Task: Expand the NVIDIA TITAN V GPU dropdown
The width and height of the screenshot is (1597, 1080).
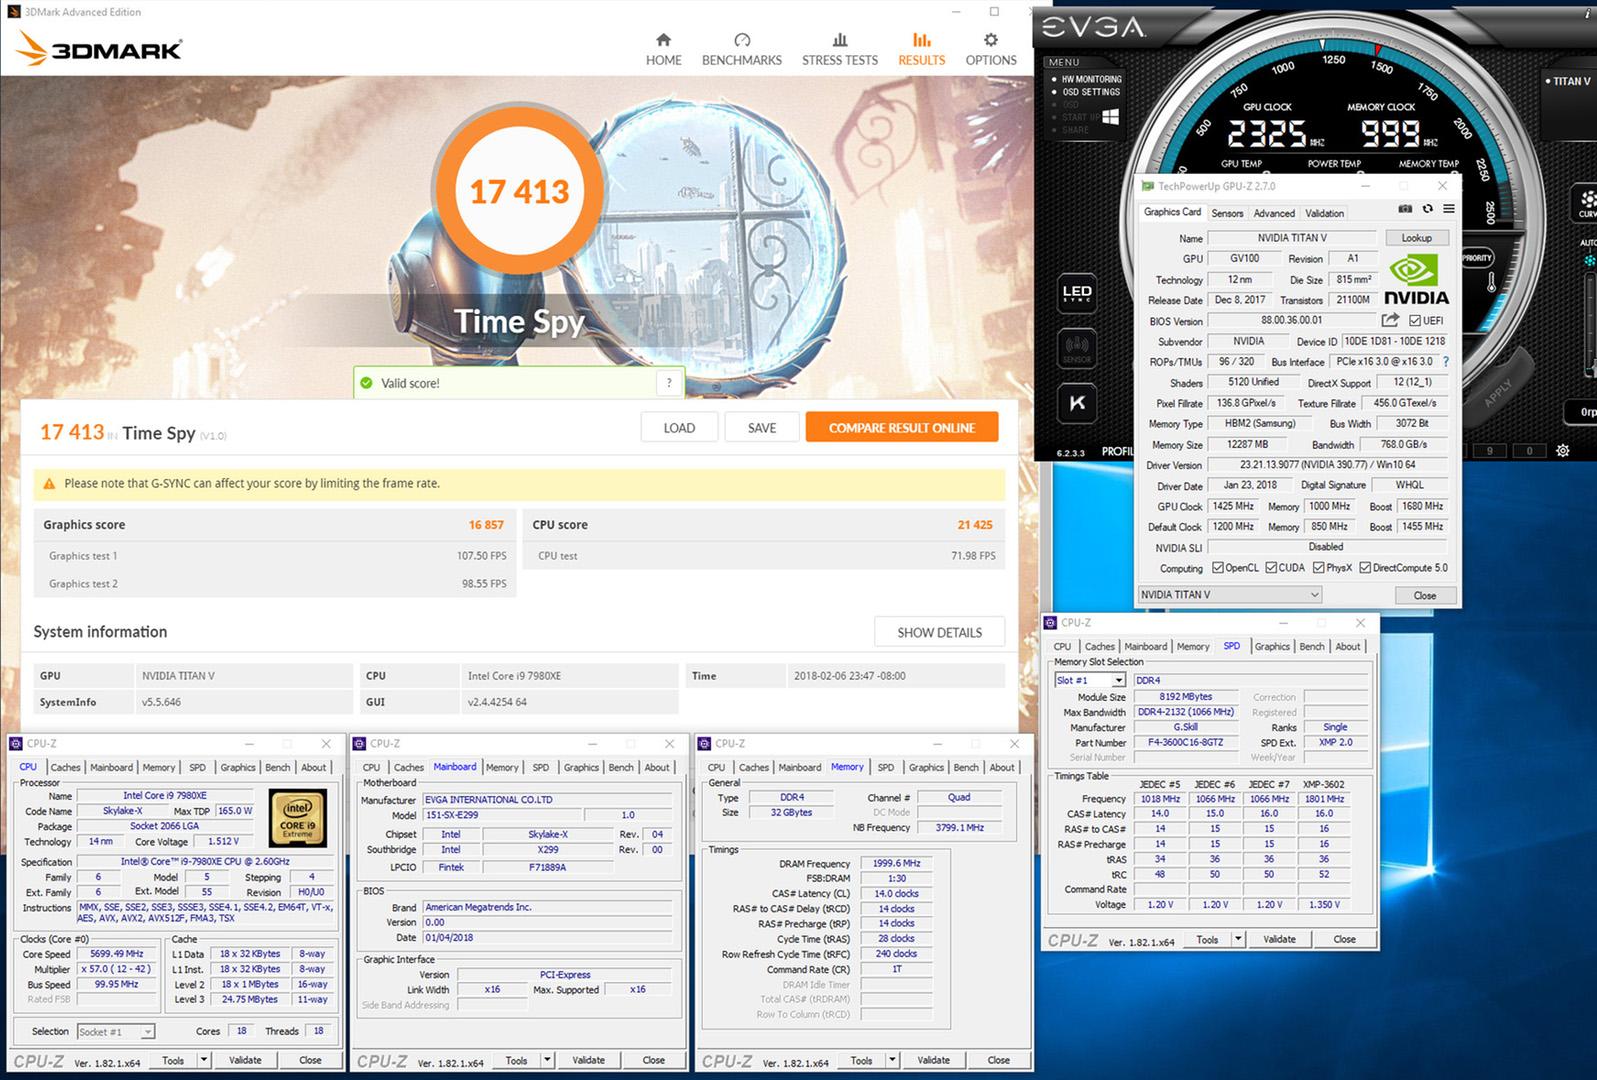Action: tap(1230, 594)
